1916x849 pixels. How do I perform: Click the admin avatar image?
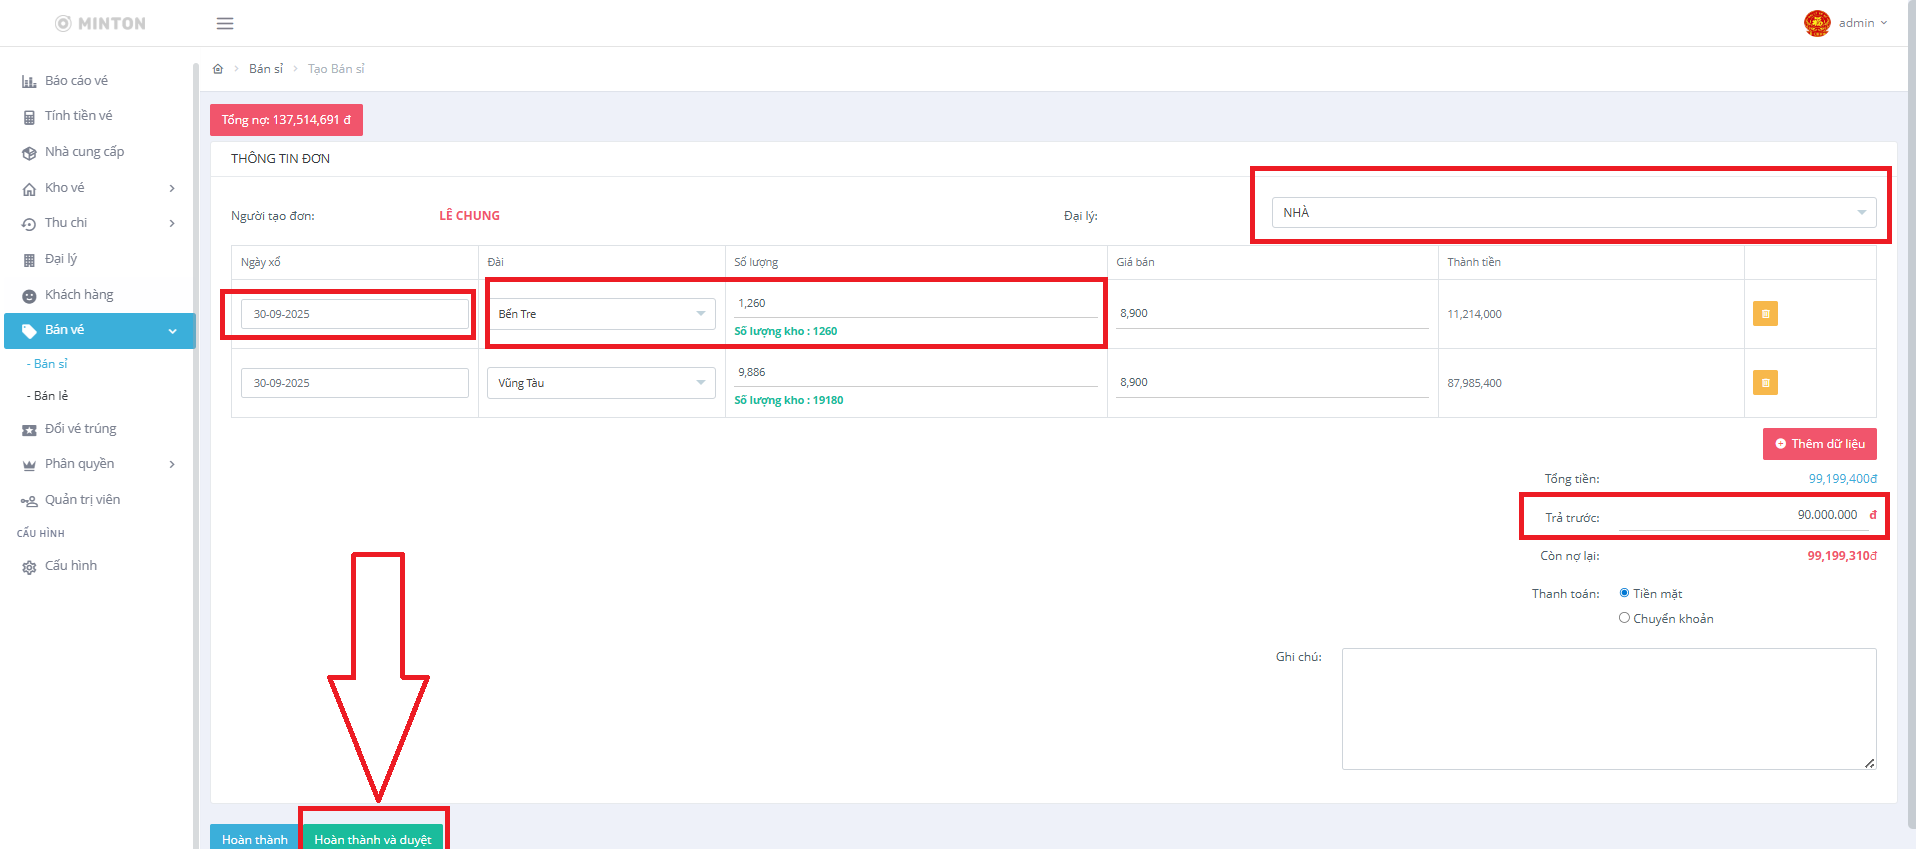click(x=1816, y=23)
